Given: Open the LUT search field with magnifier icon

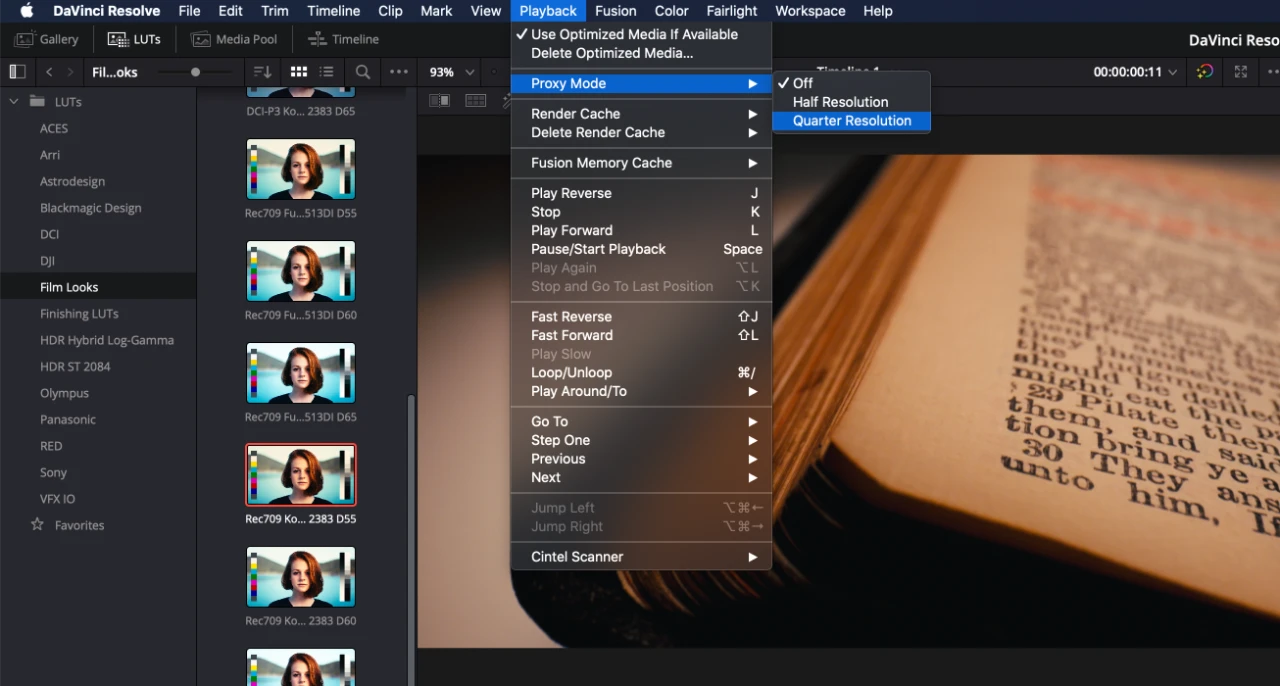Looking at the screenshot, I should point(362,71).
